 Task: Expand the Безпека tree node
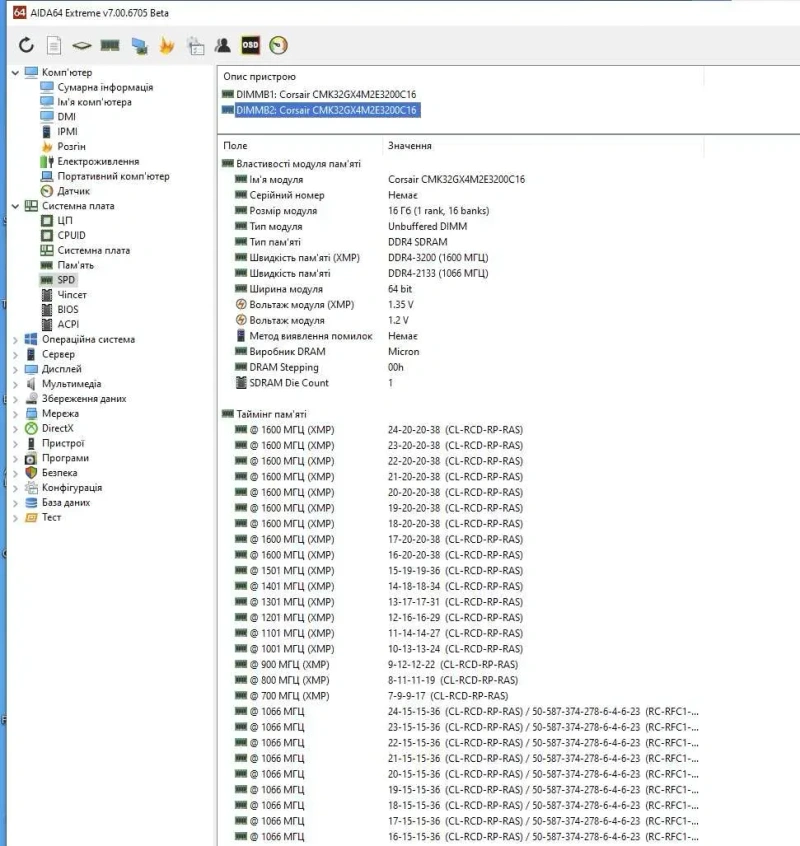15,473
